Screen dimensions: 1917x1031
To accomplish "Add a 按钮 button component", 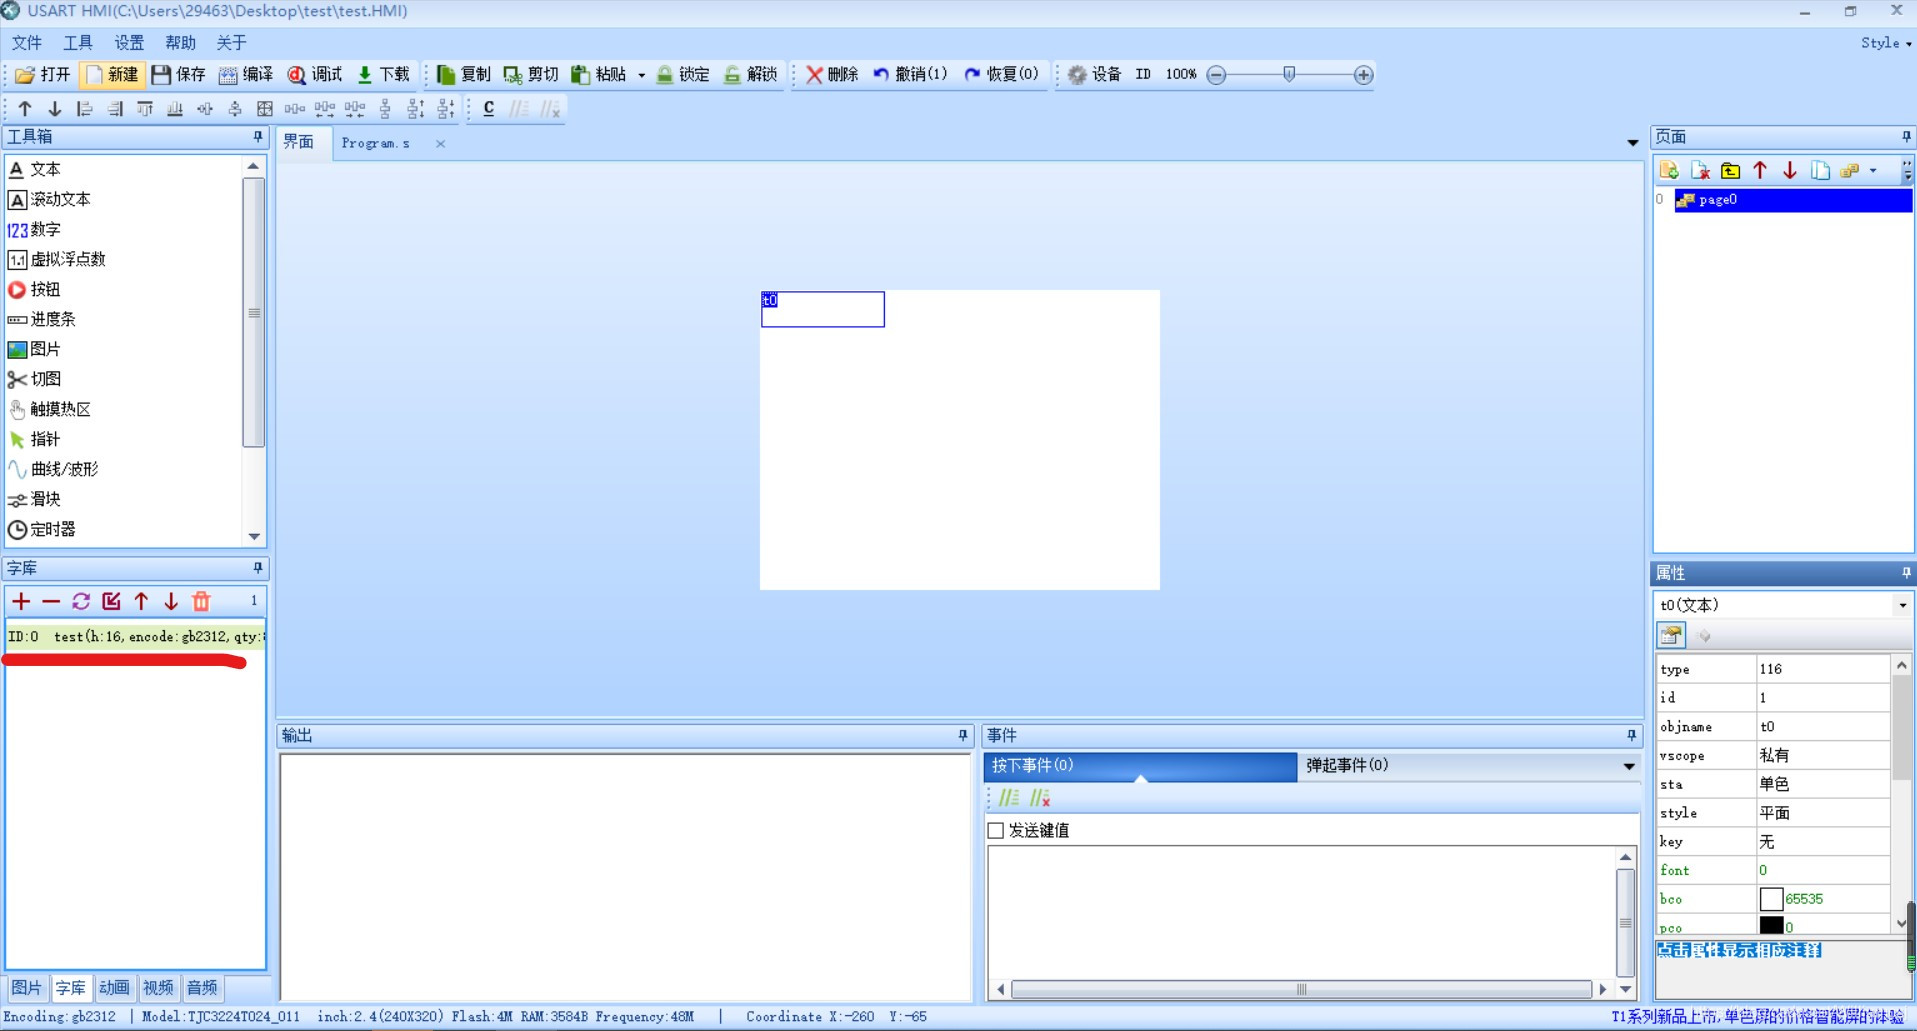I will point(35,289).
